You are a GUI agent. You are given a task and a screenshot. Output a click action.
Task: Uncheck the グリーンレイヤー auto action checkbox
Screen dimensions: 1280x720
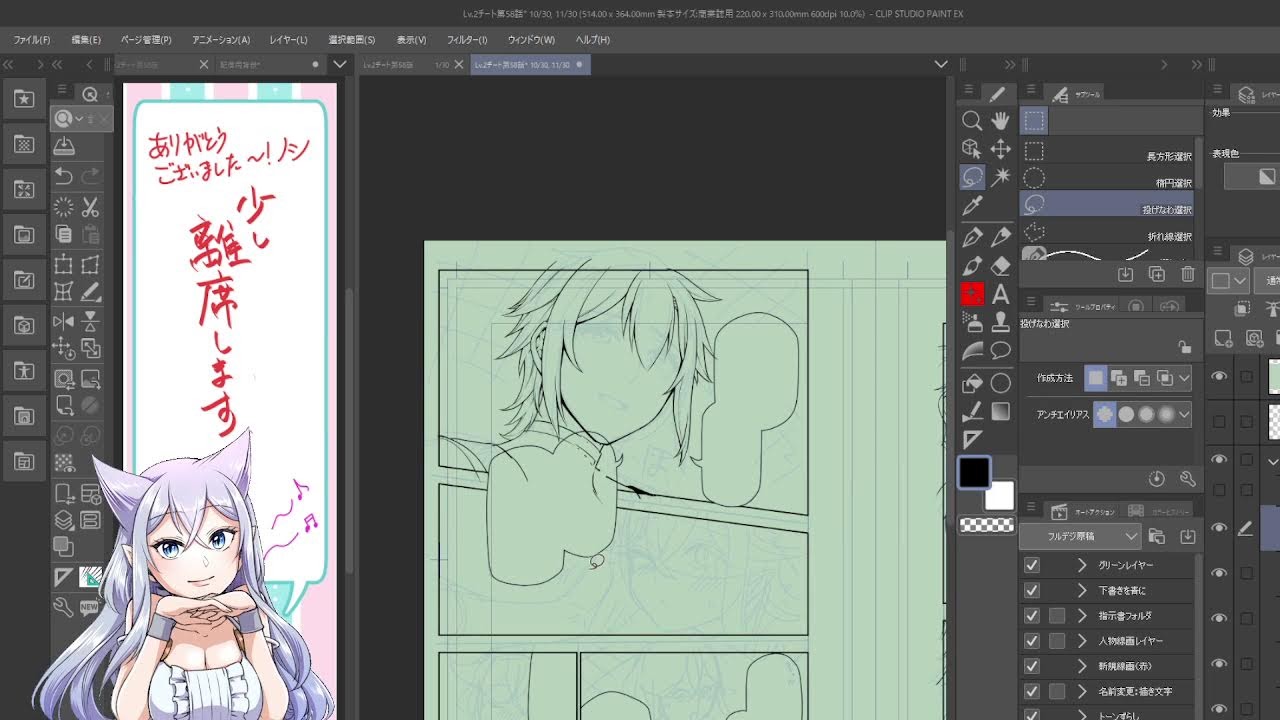(x=1032, y=565)
